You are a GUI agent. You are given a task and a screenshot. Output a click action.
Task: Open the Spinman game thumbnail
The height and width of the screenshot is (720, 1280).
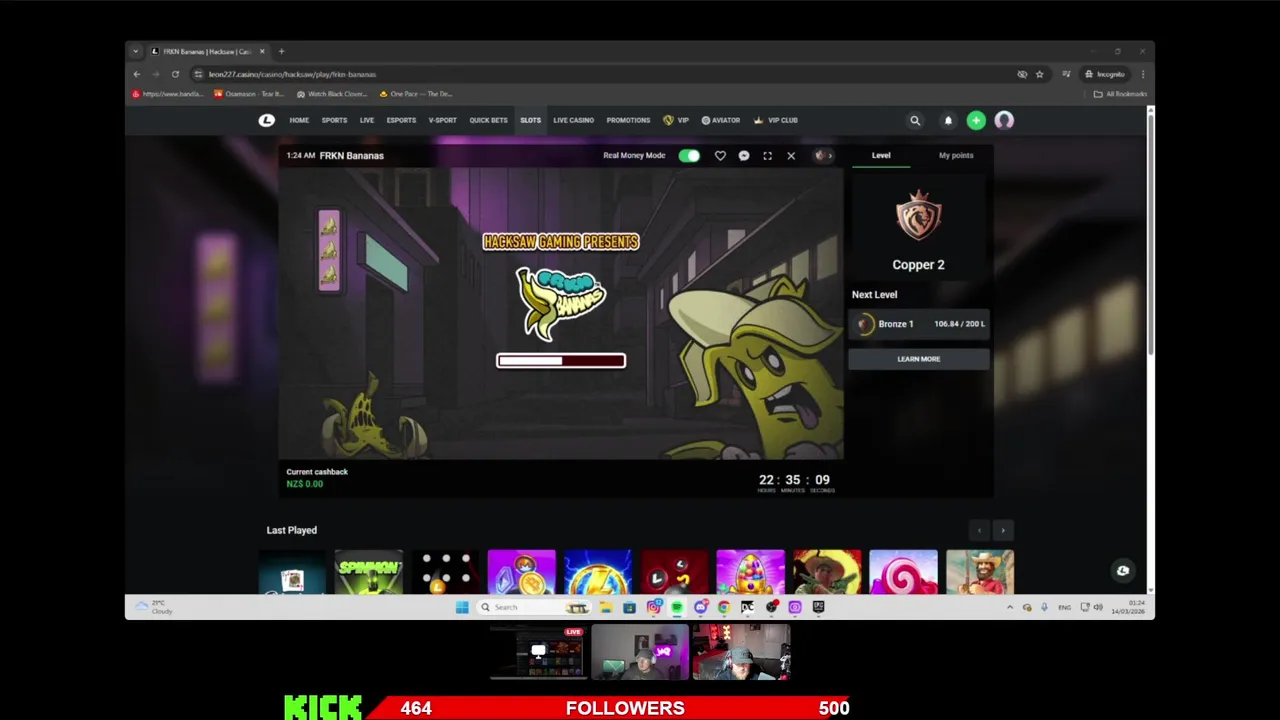[x=369, y=572]
